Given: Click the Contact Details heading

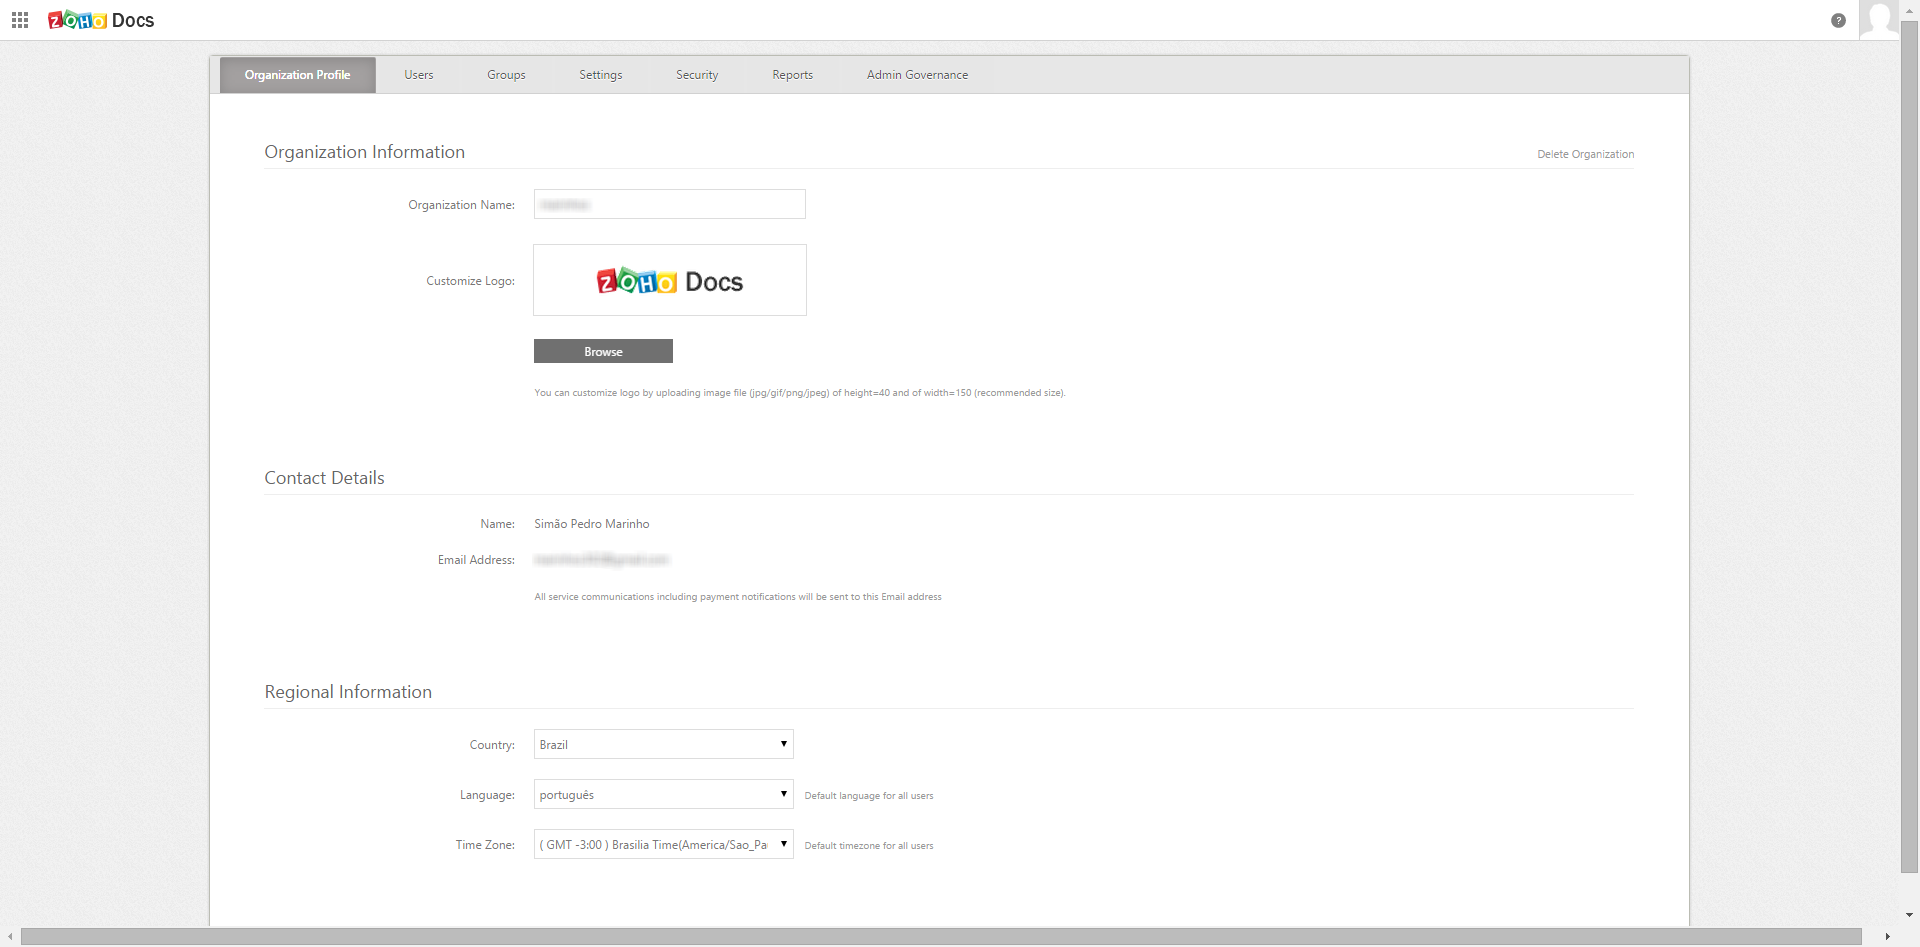Looking at the screenshot, I should [x=324, y=478].
